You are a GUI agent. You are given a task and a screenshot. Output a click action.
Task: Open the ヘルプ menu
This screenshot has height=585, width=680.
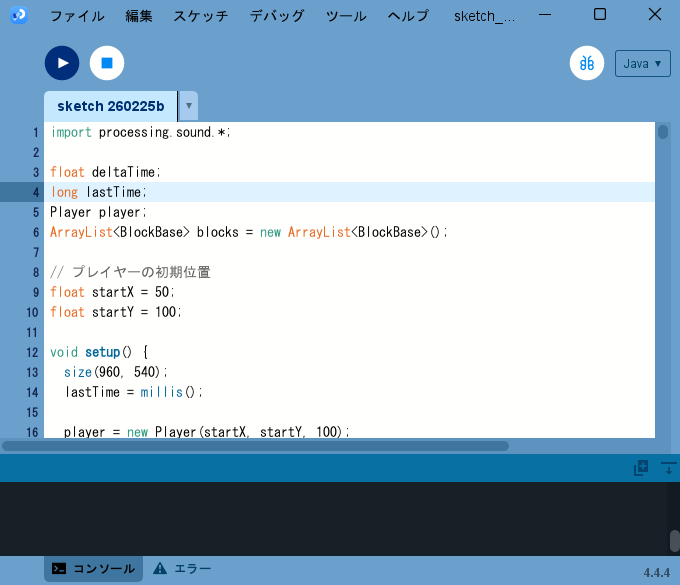click(408, 16)
